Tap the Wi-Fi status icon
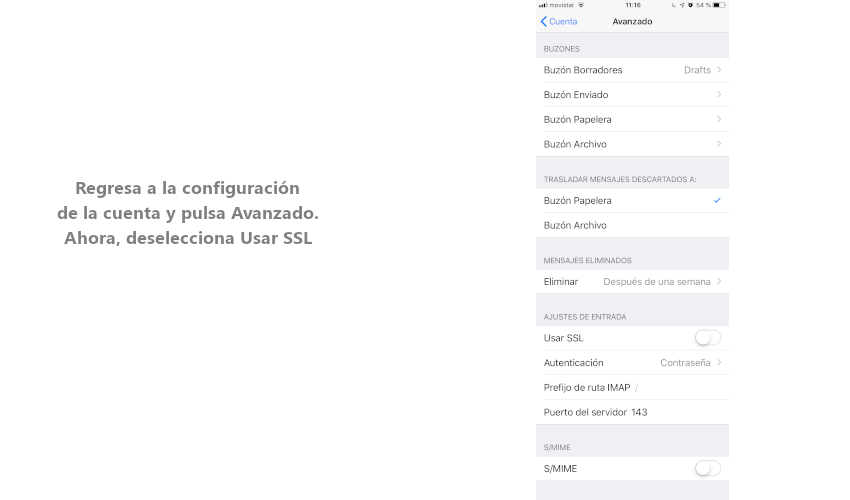 pos(581,5)
